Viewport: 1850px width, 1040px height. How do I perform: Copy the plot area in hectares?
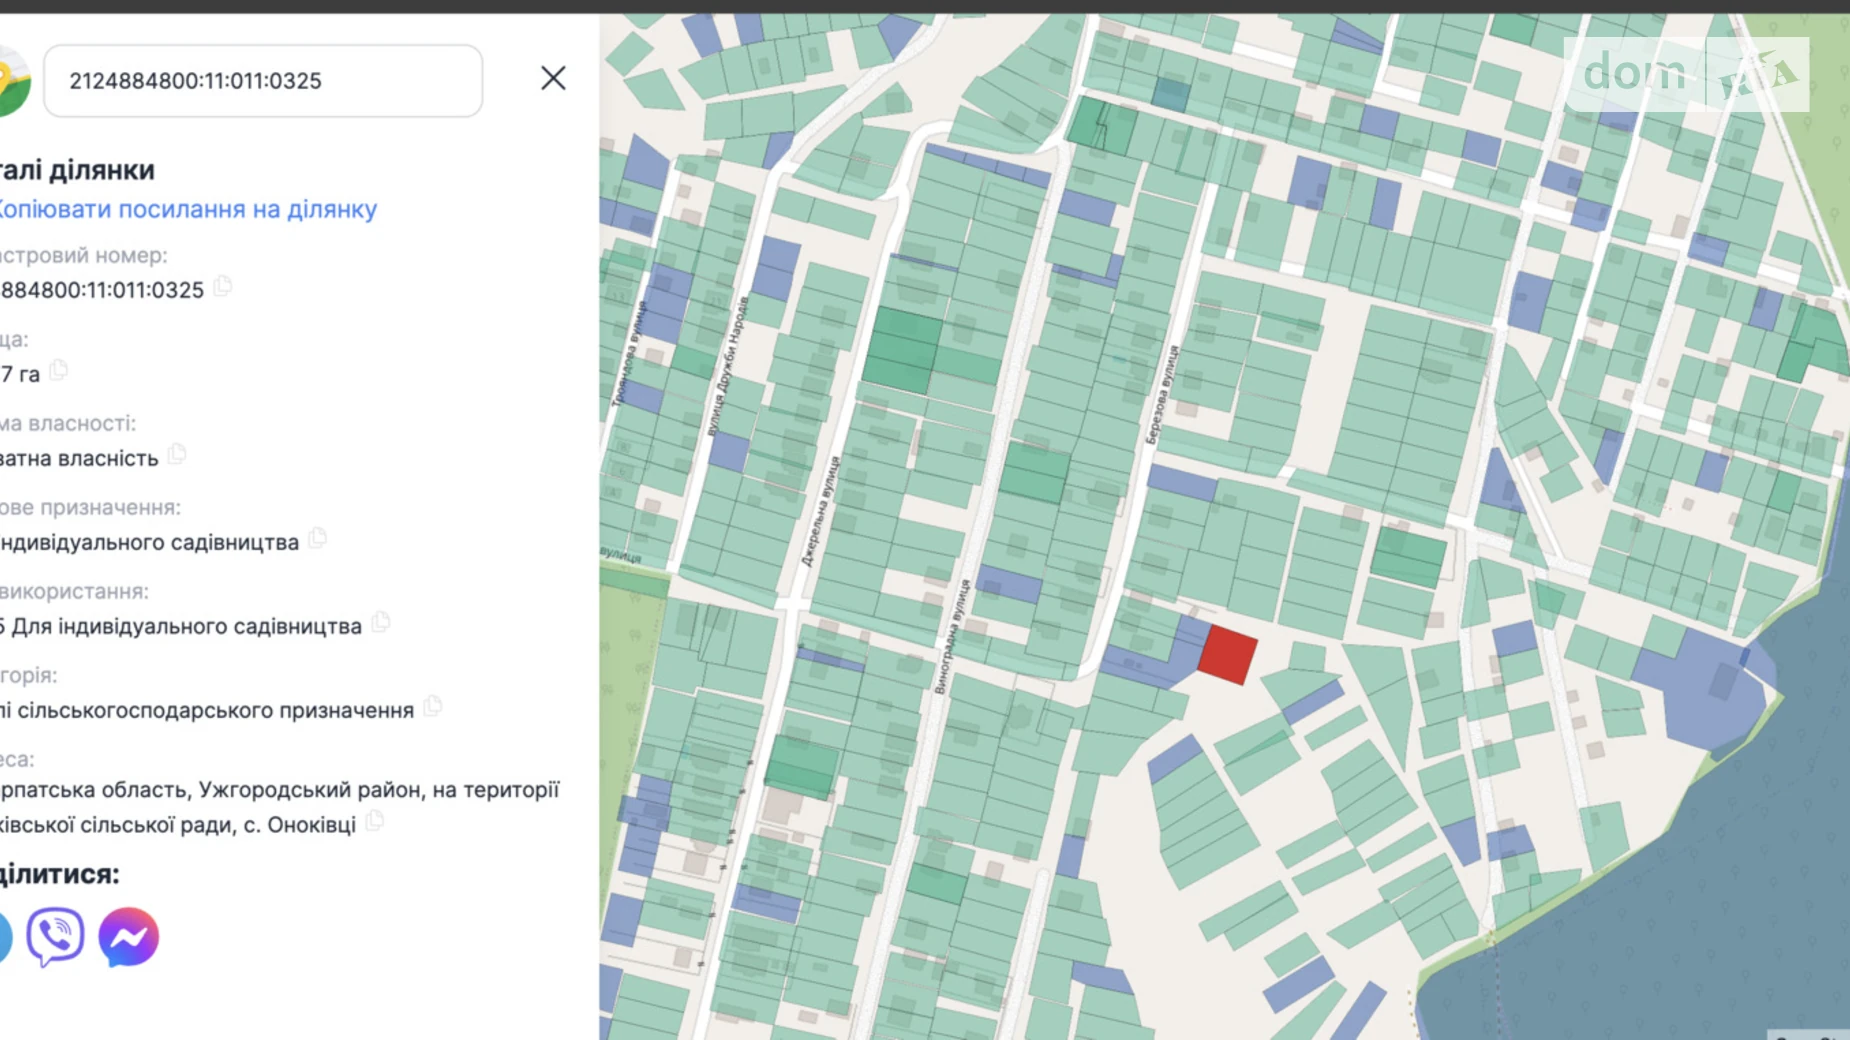click(x=59, y=372)
